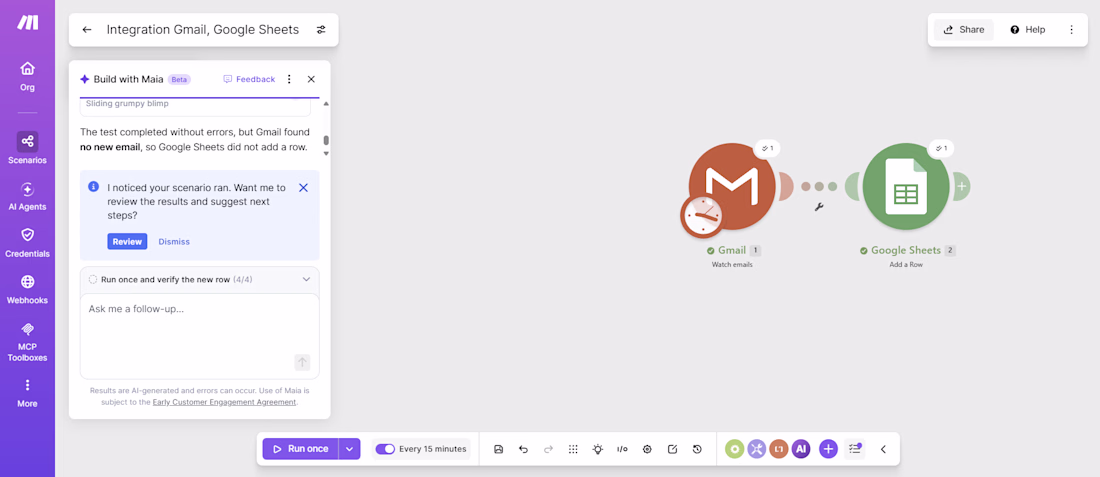The width and height of the screenshot is (1100, 477).
Task: Open MCP Toolboxes
Action: [27, 342]
